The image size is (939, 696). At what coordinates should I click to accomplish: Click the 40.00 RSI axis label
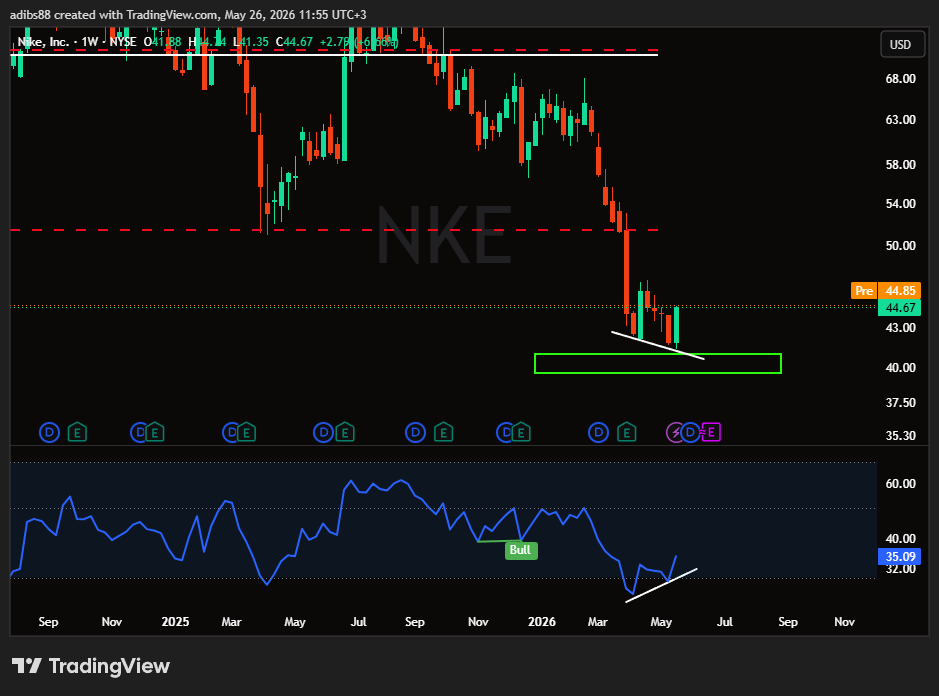tap(900, 538)
